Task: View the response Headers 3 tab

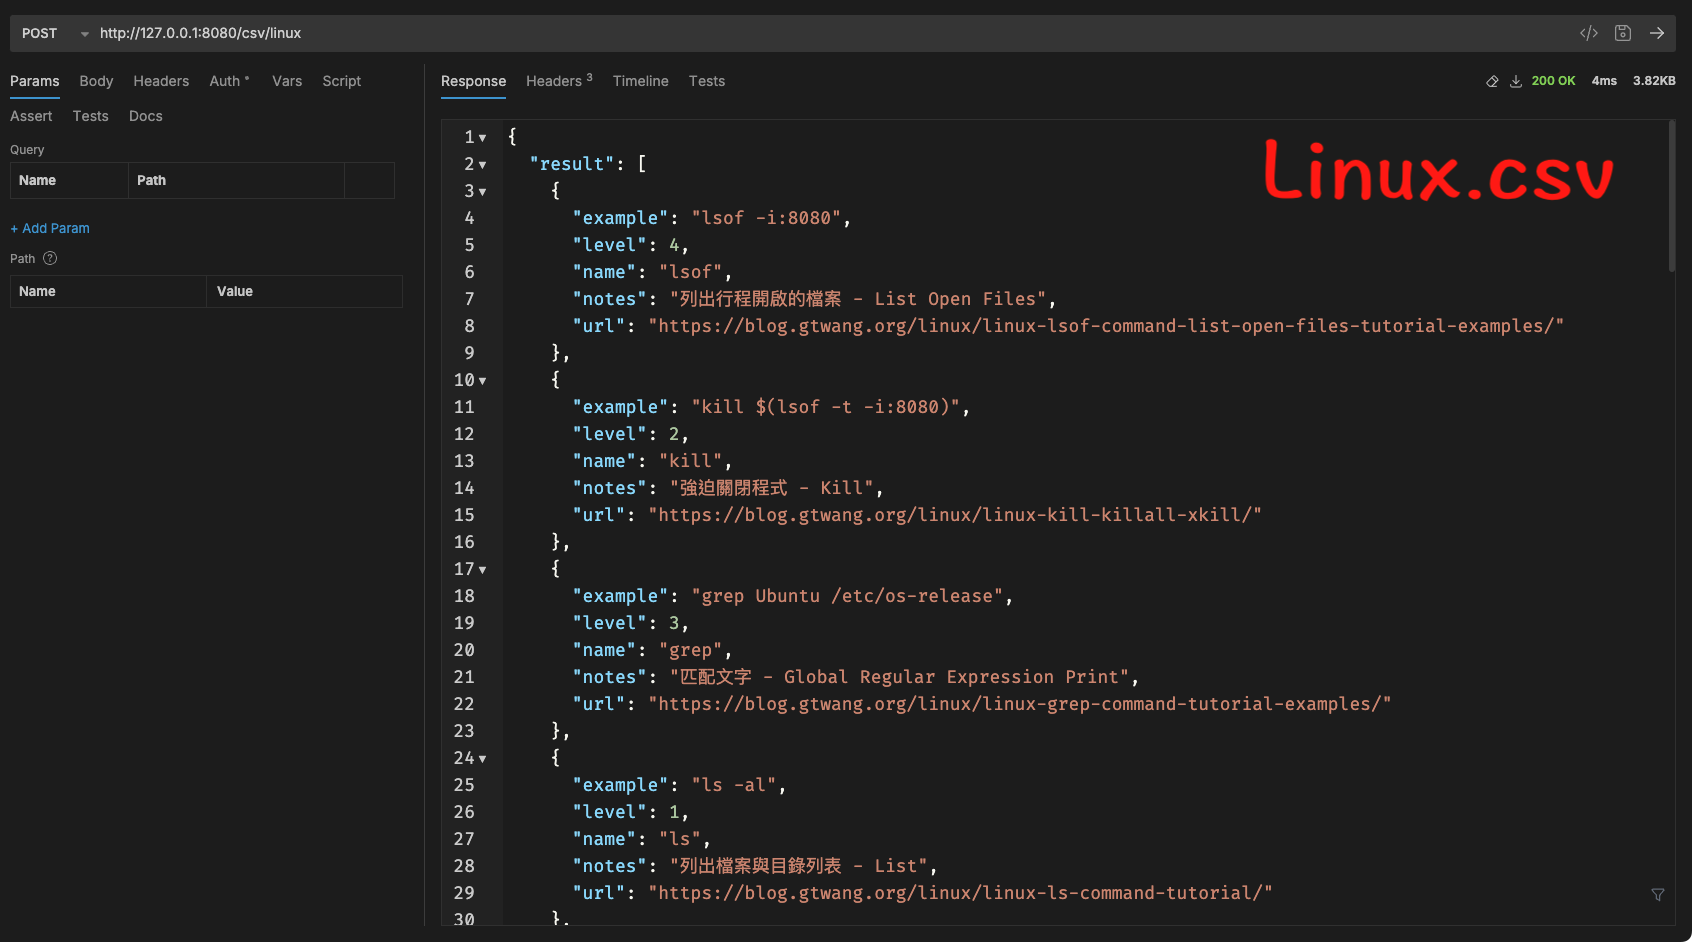Action: click(x=559, y=81)
